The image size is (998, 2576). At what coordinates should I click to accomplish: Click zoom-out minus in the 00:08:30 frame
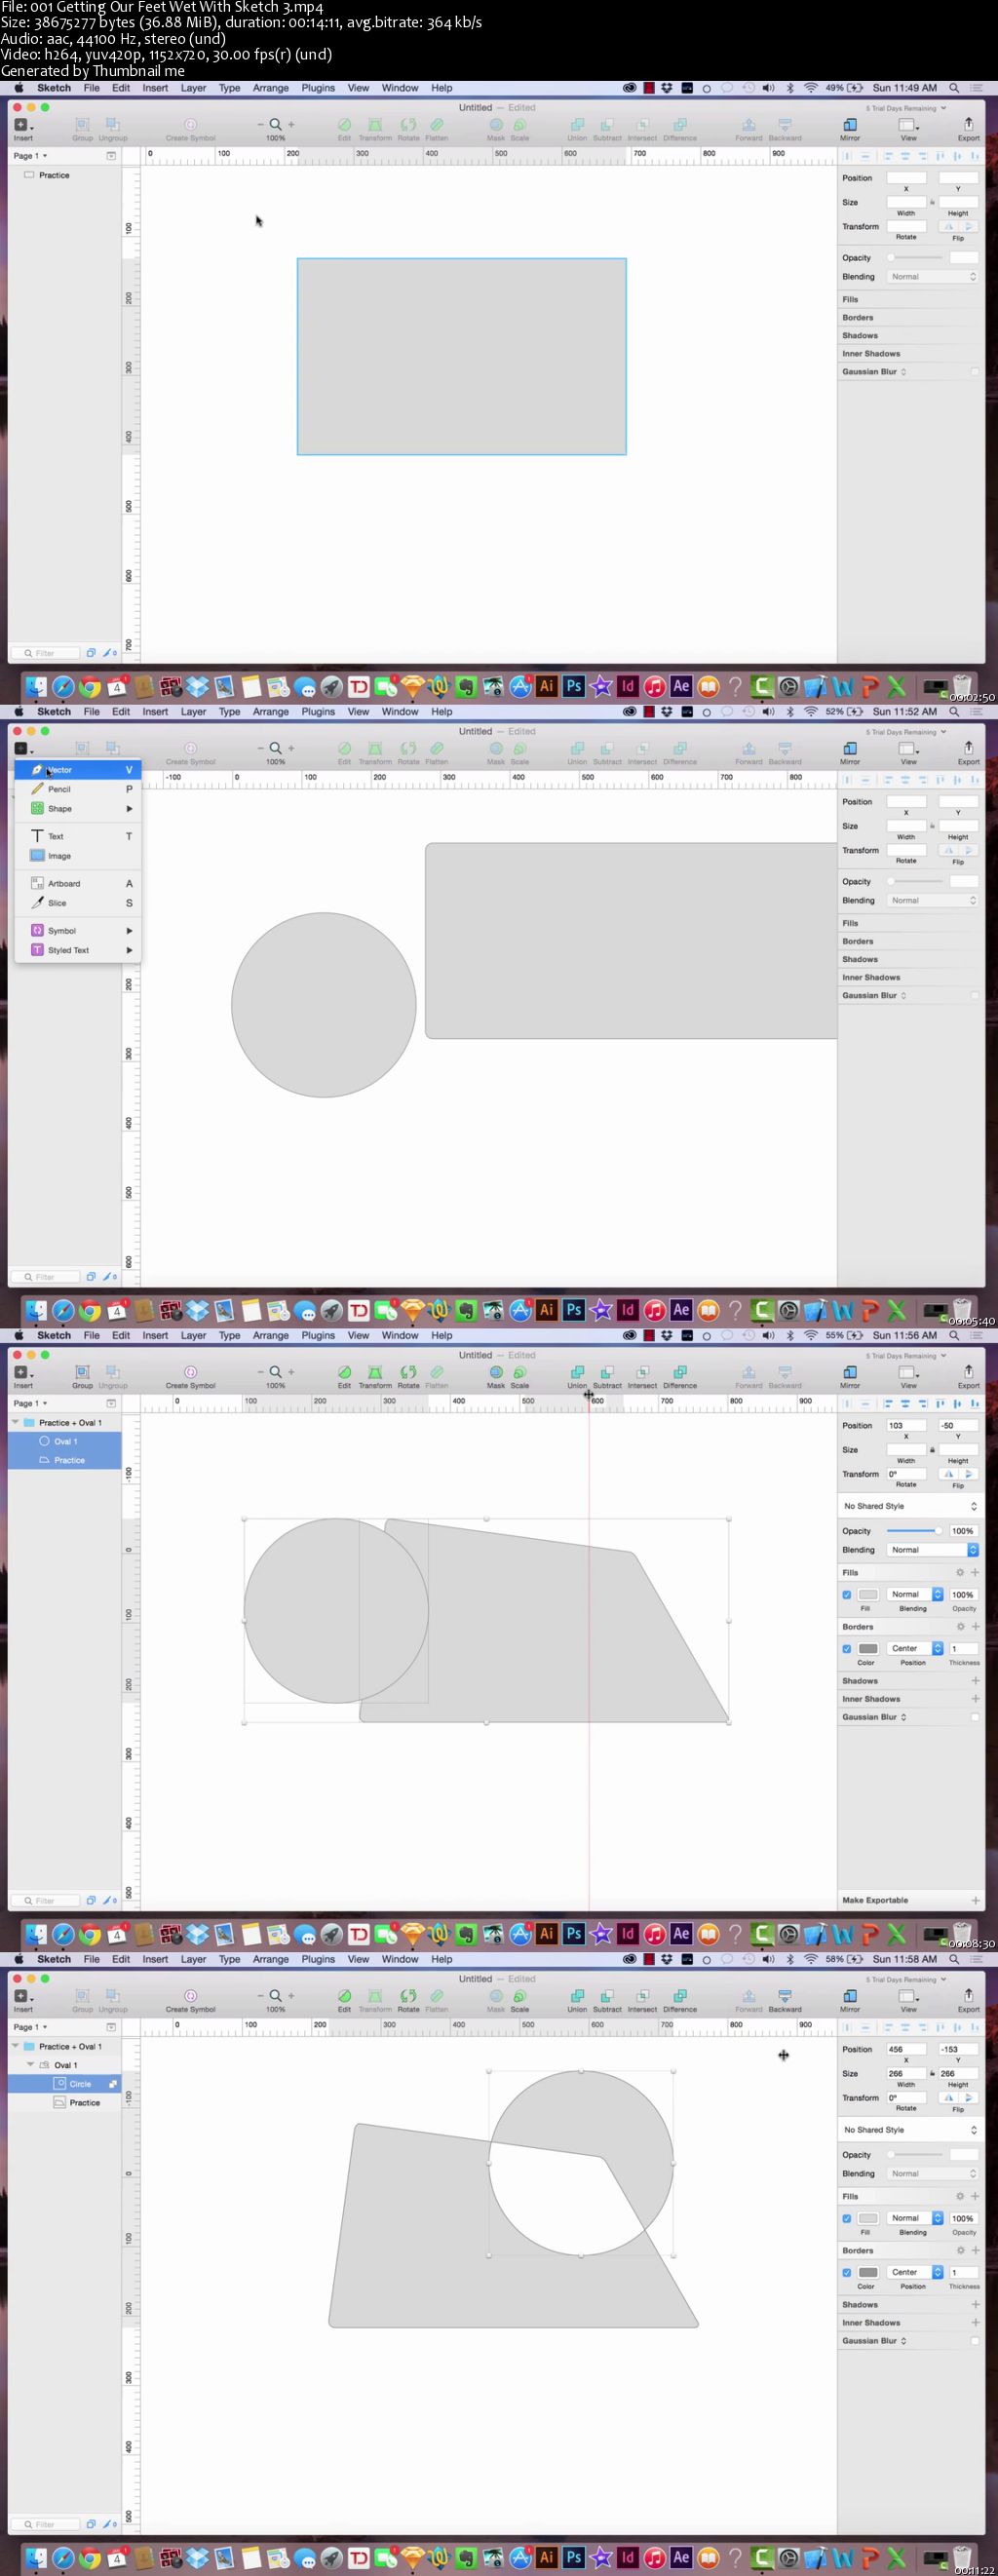261,1373
